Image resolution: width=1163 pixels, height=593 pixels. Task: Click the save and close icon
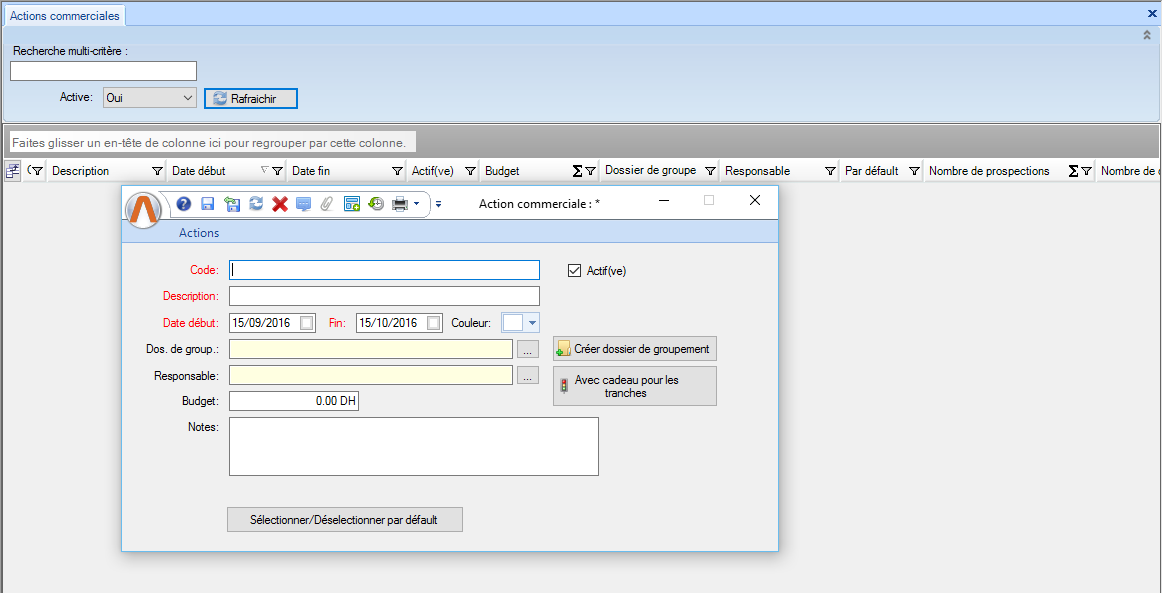(232, 204)
